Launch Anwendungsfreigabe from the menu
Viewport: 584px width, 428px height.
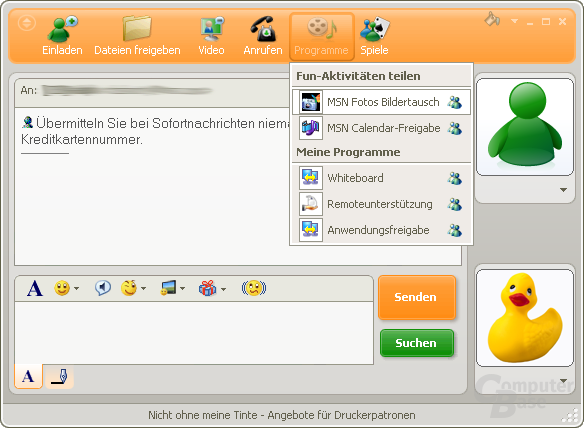[381, 230]
